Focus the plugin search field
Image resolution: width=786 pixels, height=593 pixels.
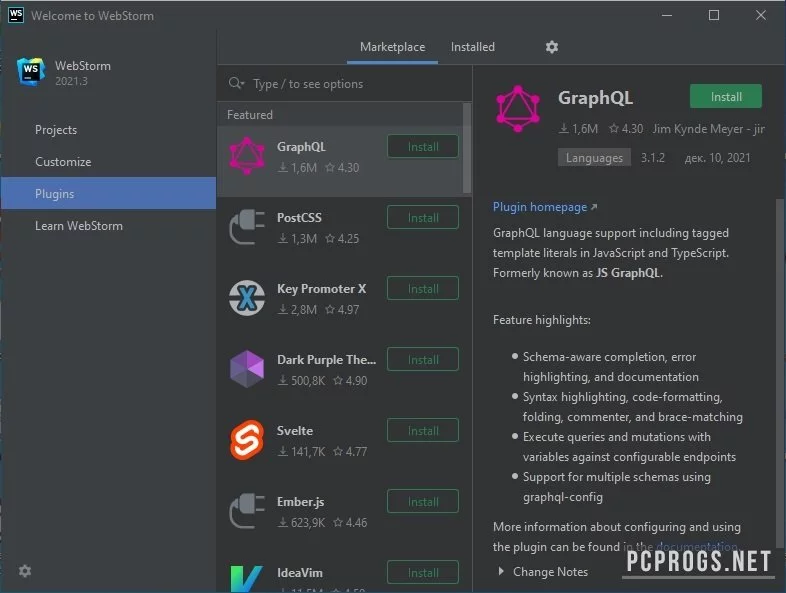pos(345,84)
